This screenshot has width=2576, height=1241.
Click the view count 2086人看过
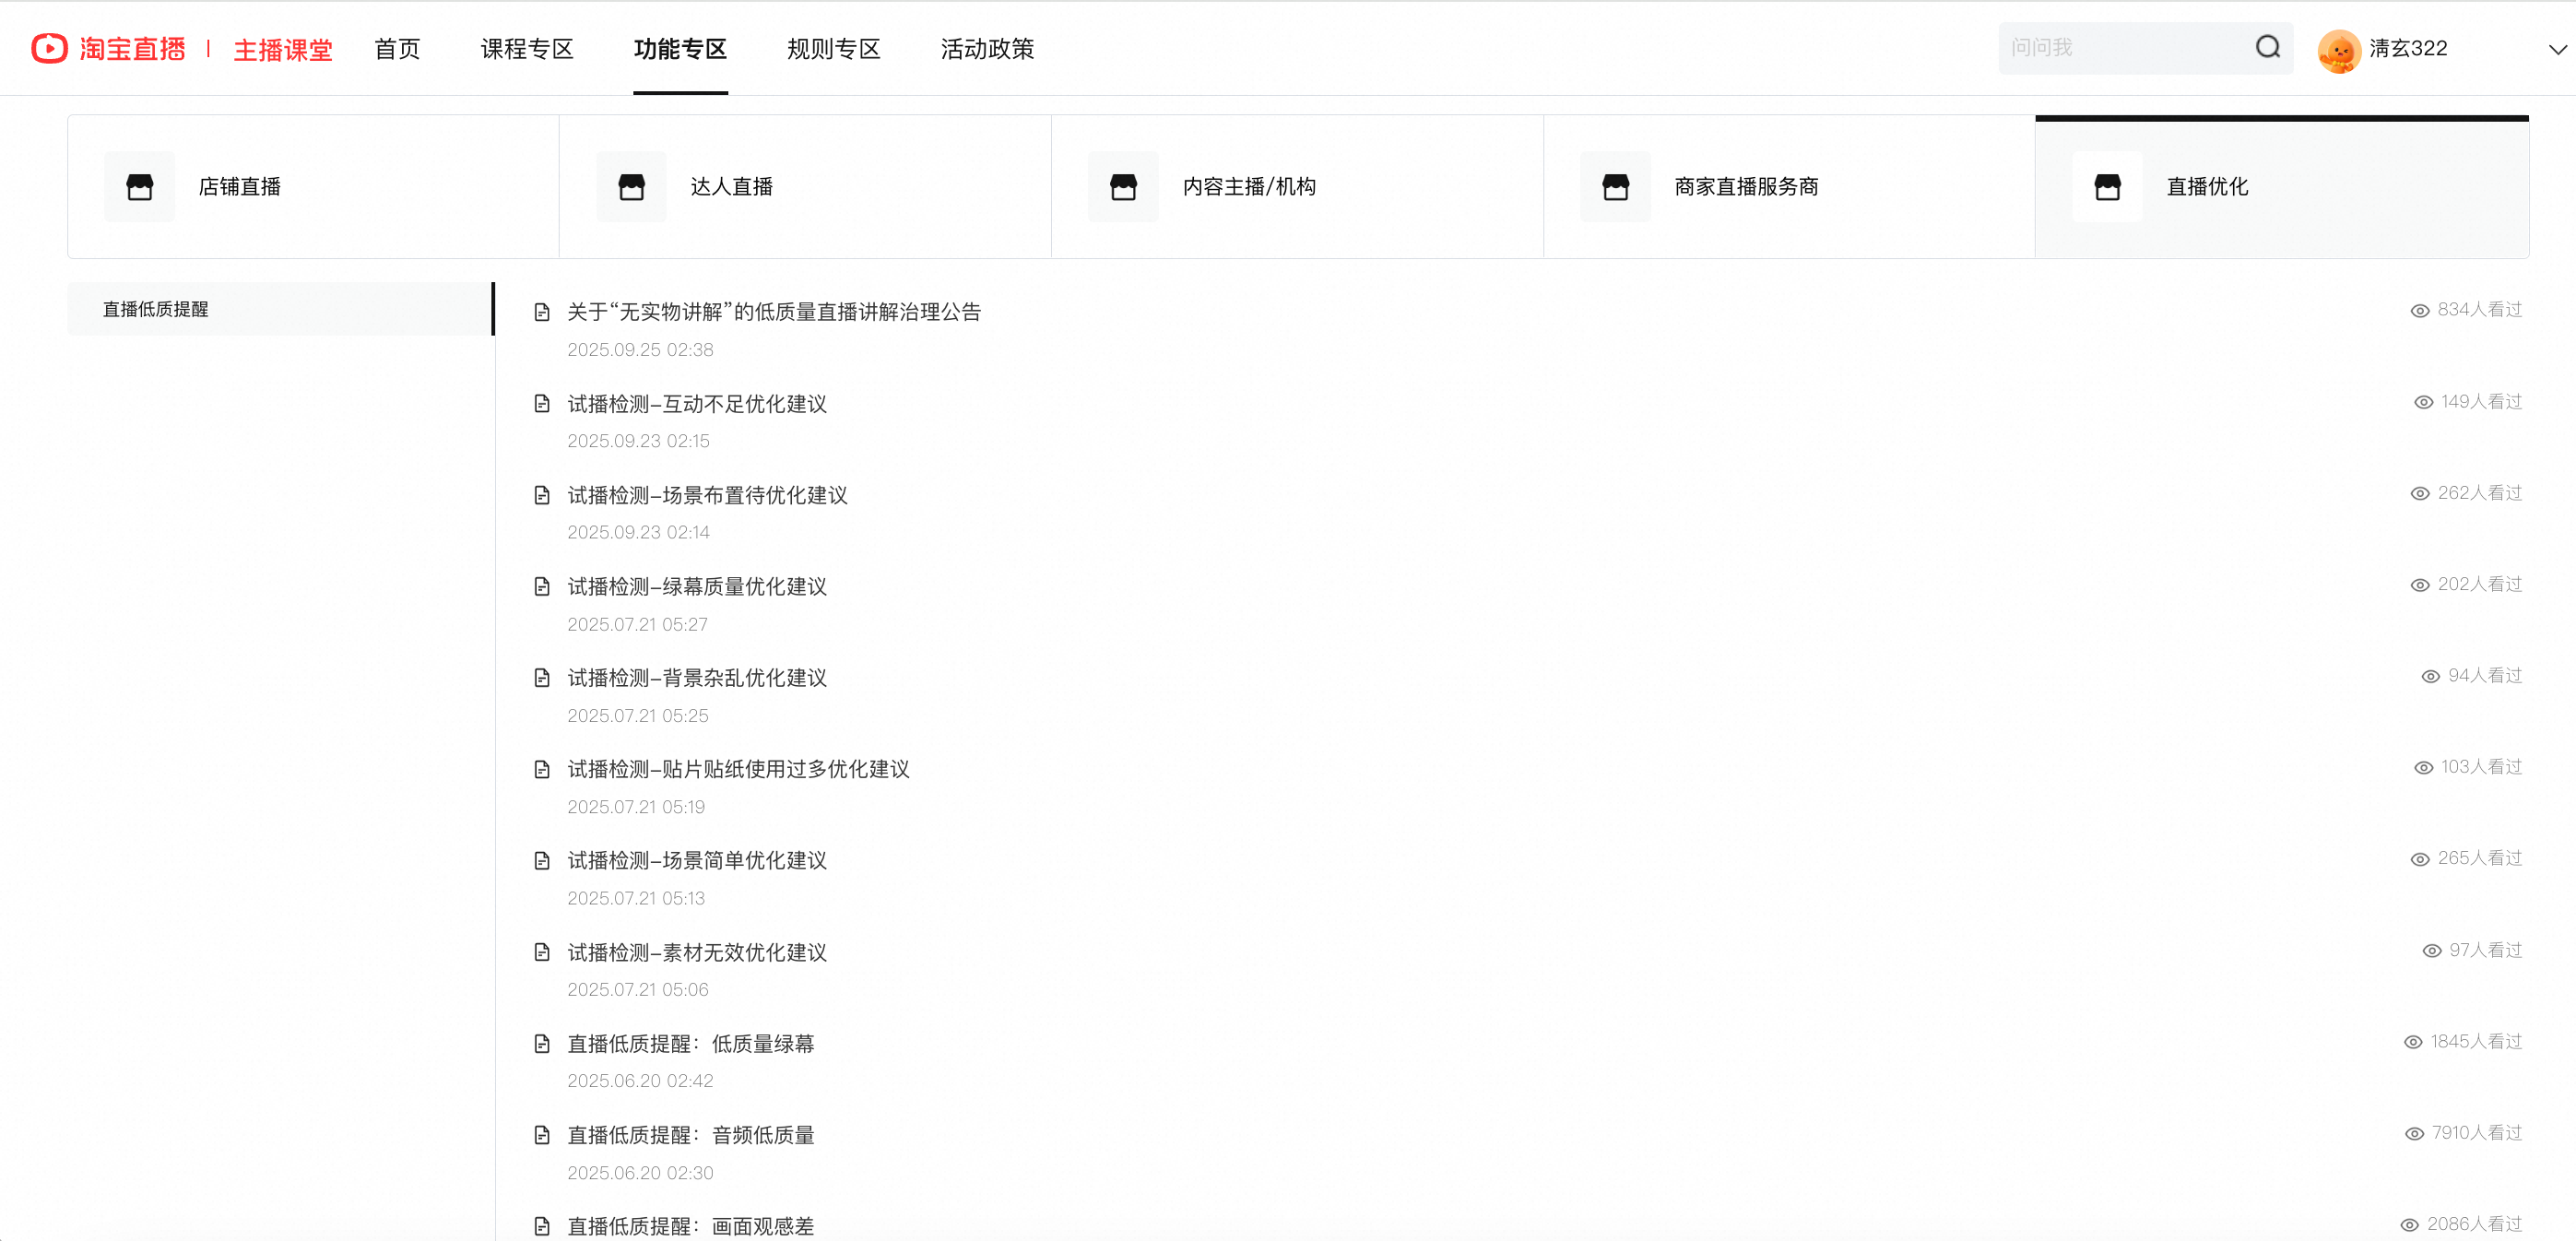2474,1224
